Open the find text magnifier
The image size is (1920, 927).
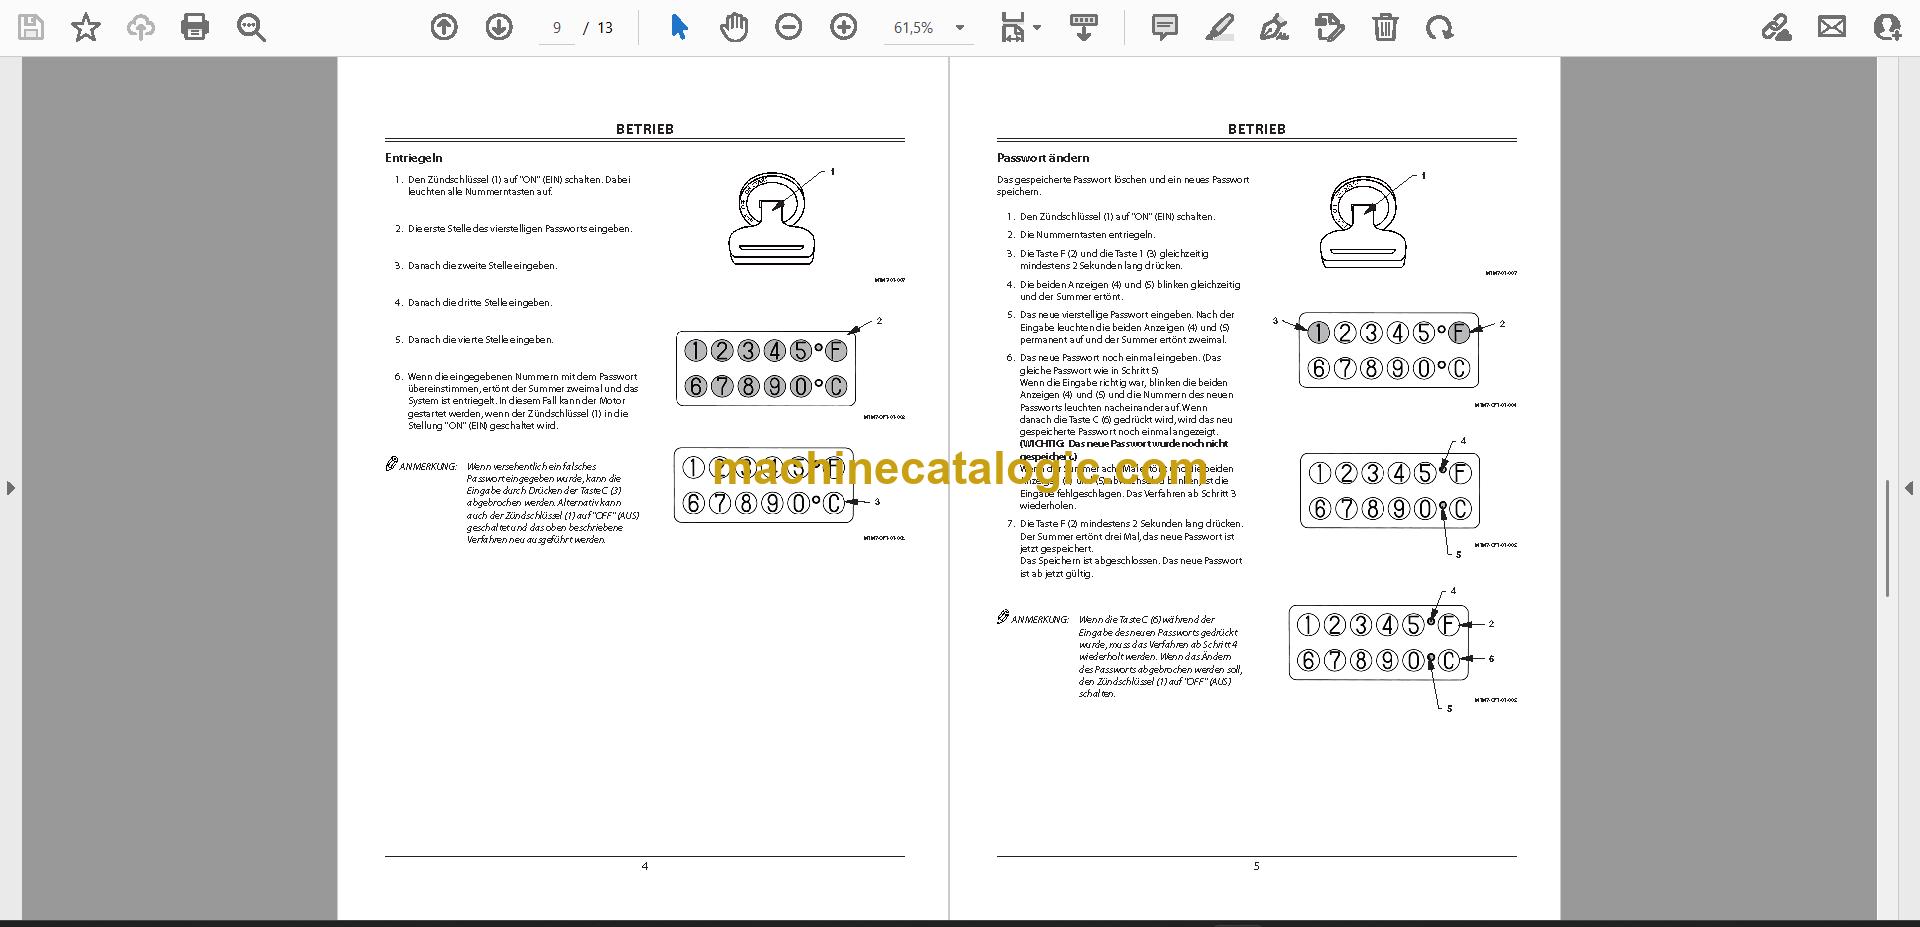(251, 27)
